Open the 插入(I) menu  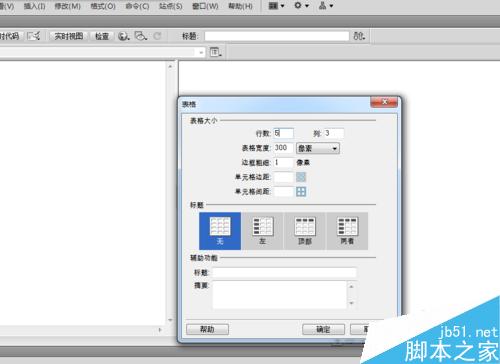(x=34, y=6)
